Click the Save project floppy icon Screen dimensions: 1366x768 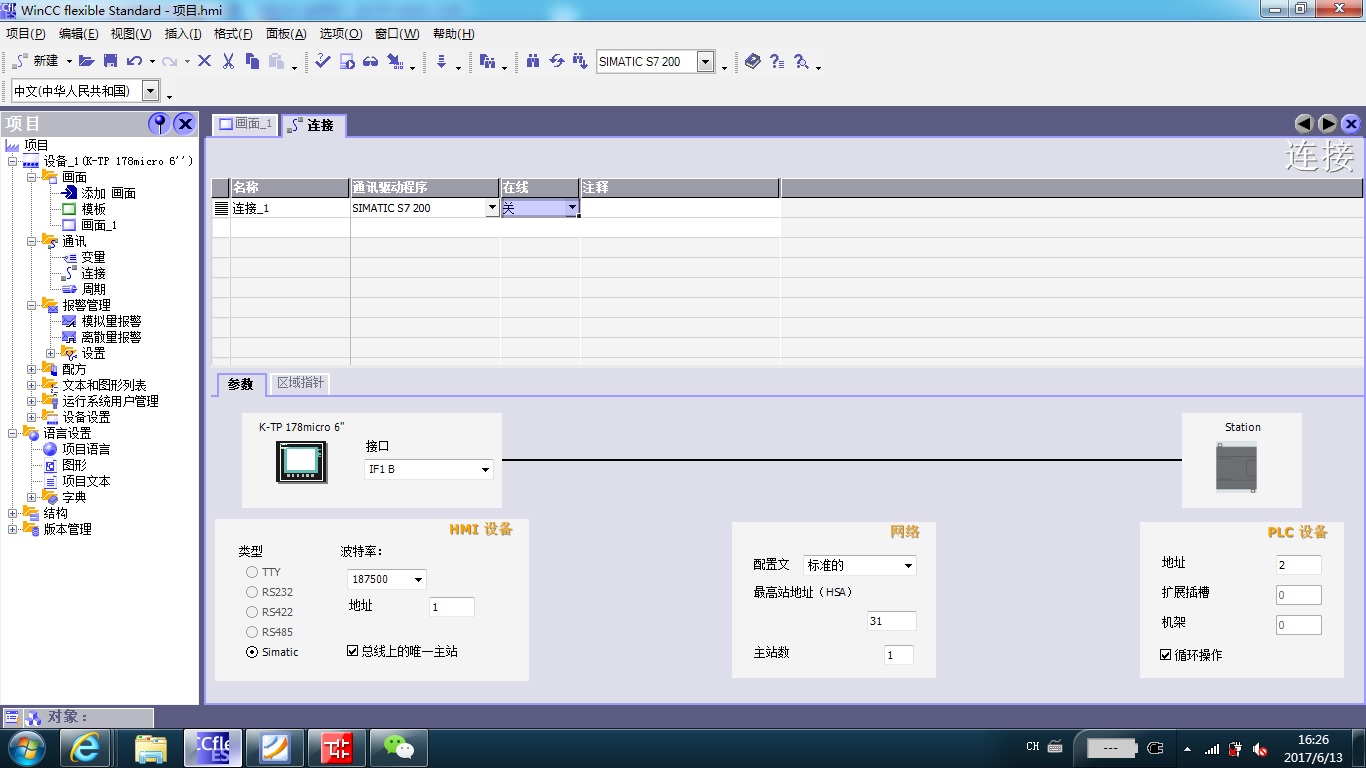click(x=110, y=61)
